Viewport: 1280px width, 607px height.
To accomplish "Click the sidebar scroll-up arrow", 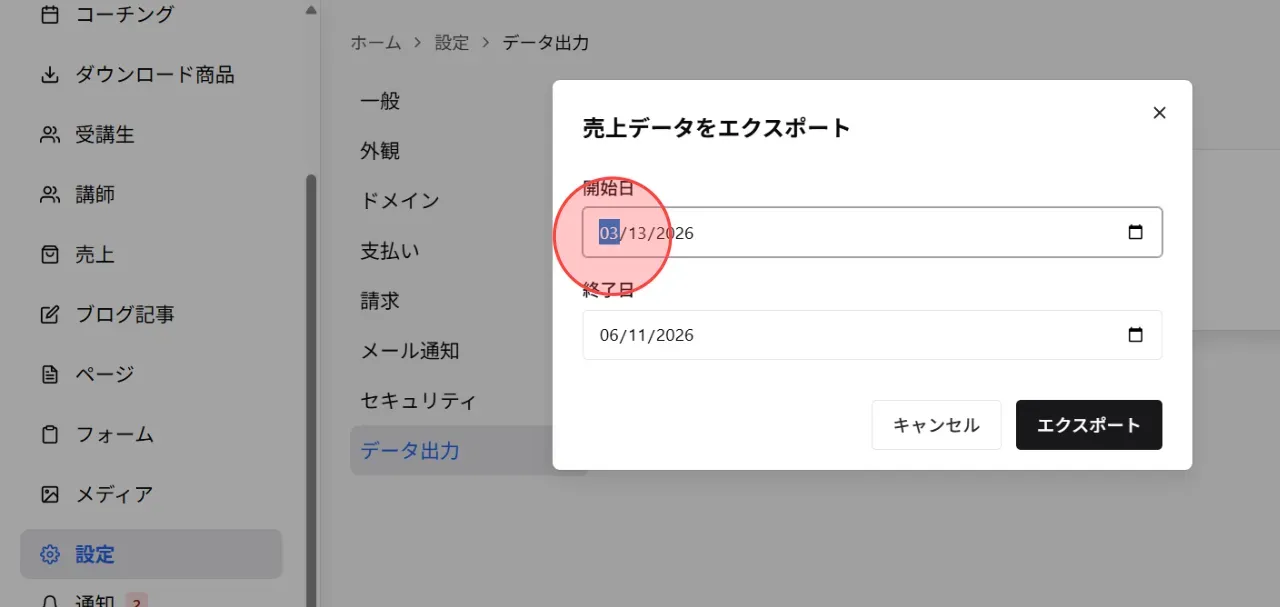I will [x=311, y=10].
